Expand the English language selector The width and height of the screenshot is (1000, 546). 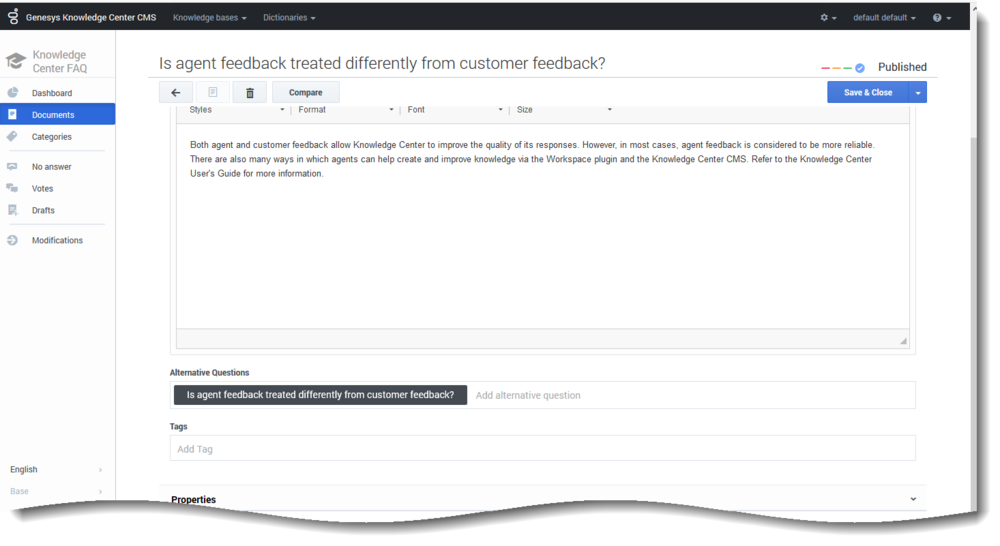(56, 469)
